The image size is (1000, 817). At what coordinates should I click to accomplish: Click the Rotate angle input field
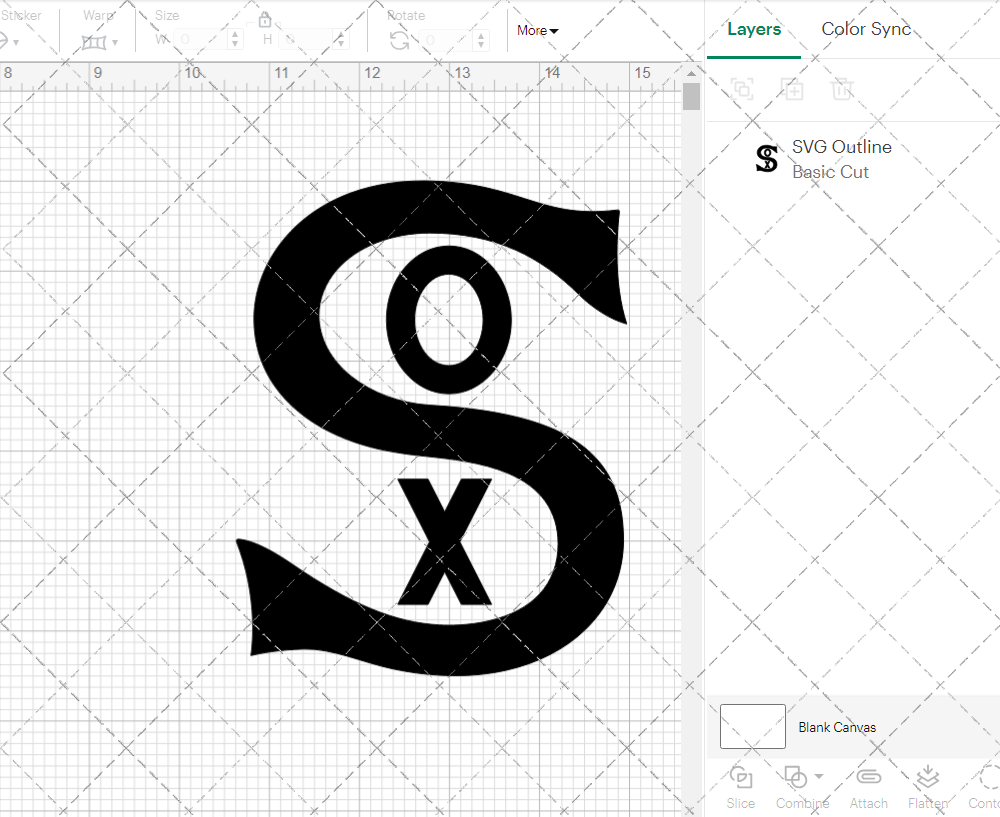[x=446, y=40]
